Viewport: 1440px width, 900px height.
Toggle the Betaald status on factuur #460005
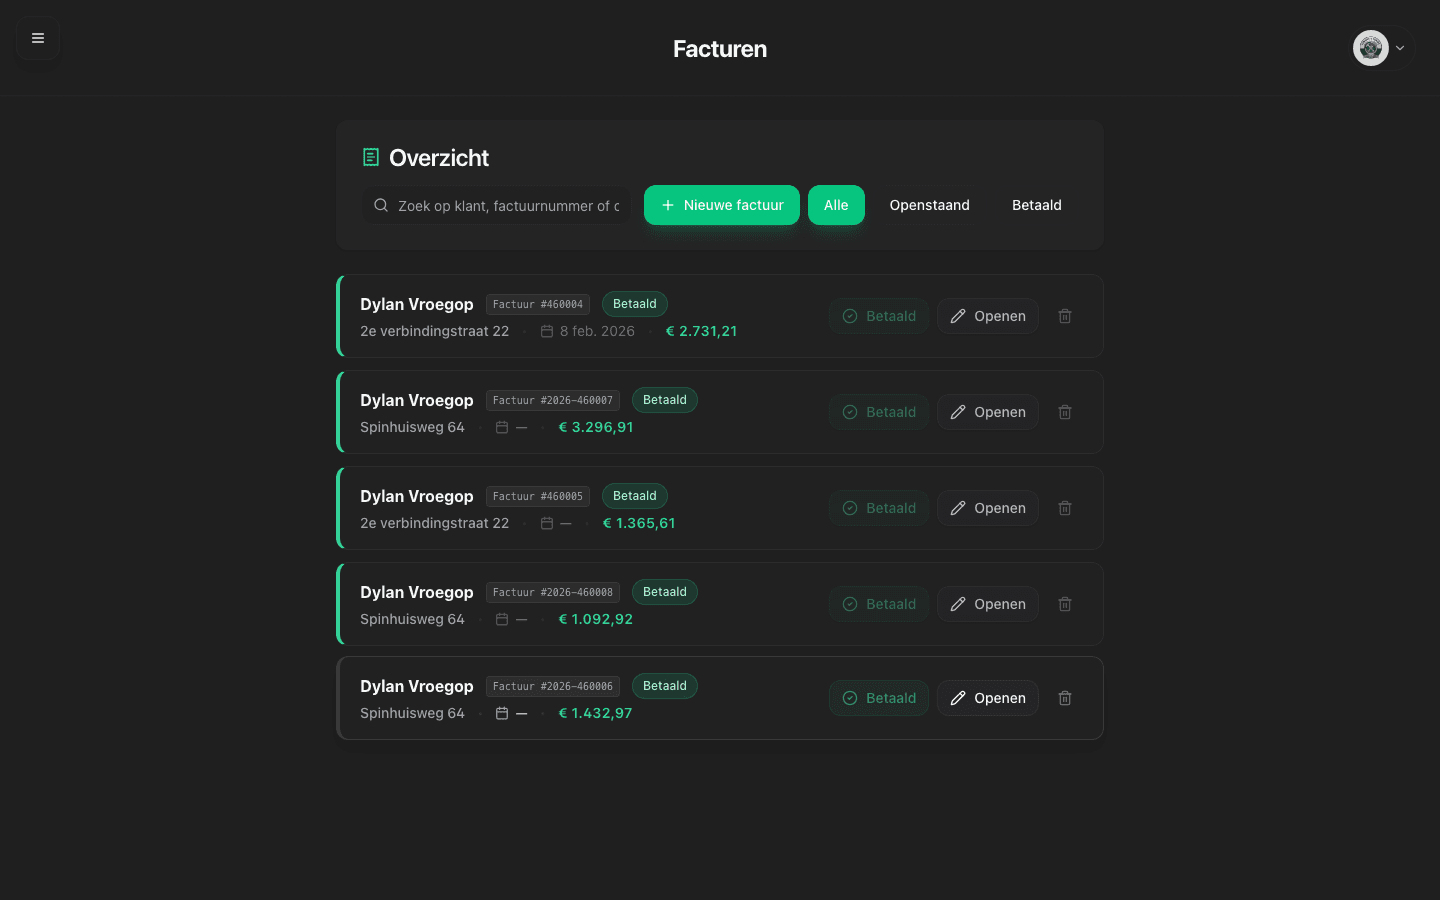879,508
